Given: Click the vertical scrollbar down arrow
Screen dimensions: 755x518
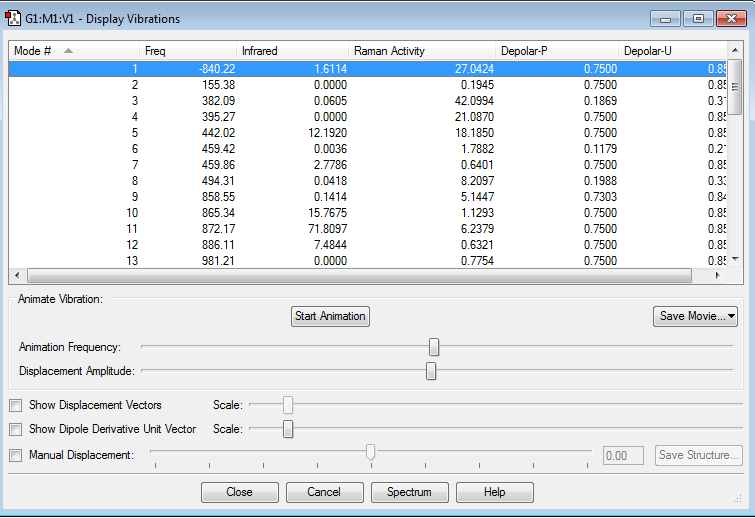Looking at the screenshot, I should click(x=735, y=259).
